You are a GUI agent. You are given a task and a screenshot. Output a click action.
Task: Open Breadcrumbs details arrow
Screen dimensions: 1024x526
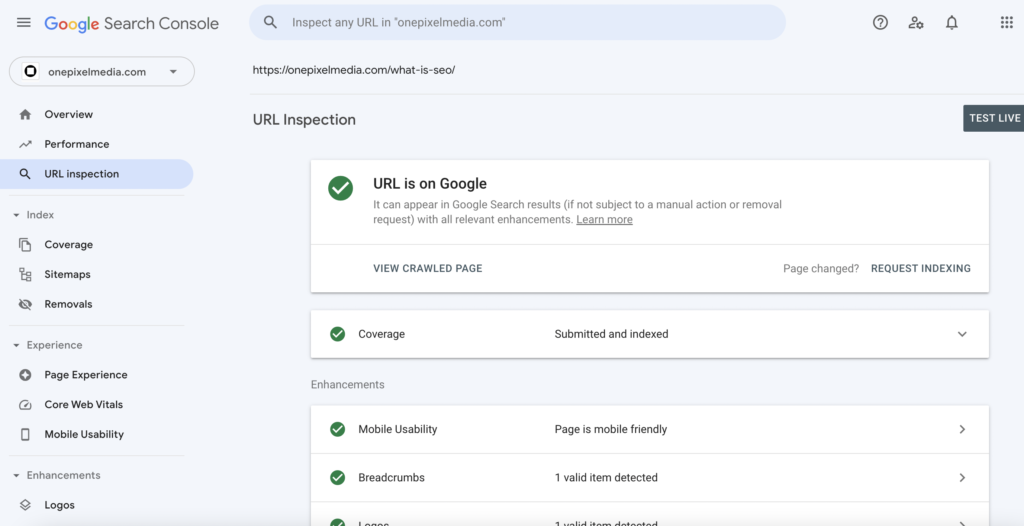(962, 478)
